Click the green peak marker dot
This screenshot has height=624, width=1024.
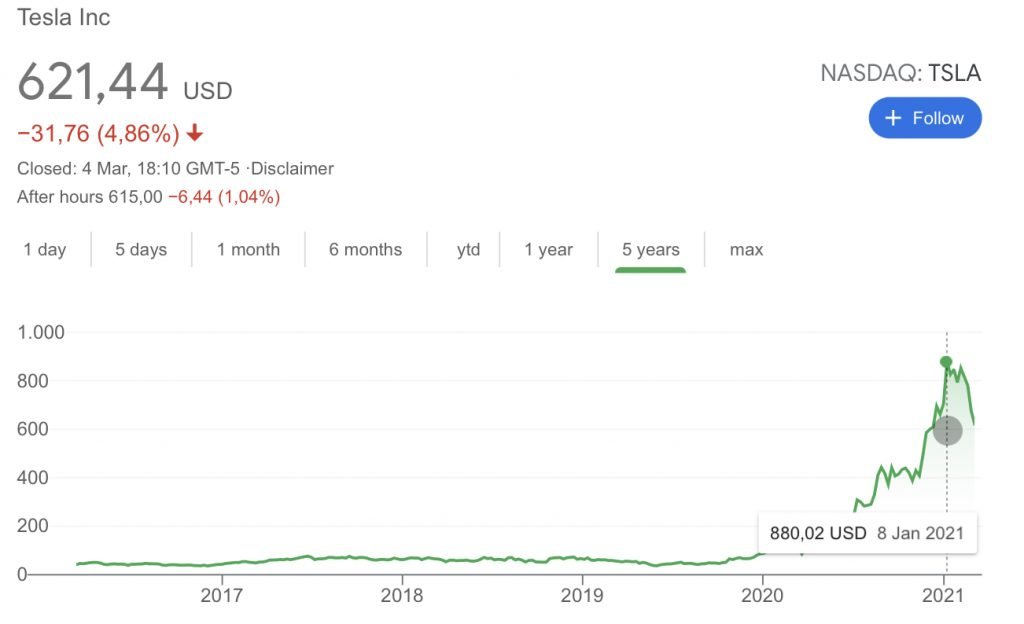click(946, 362)
